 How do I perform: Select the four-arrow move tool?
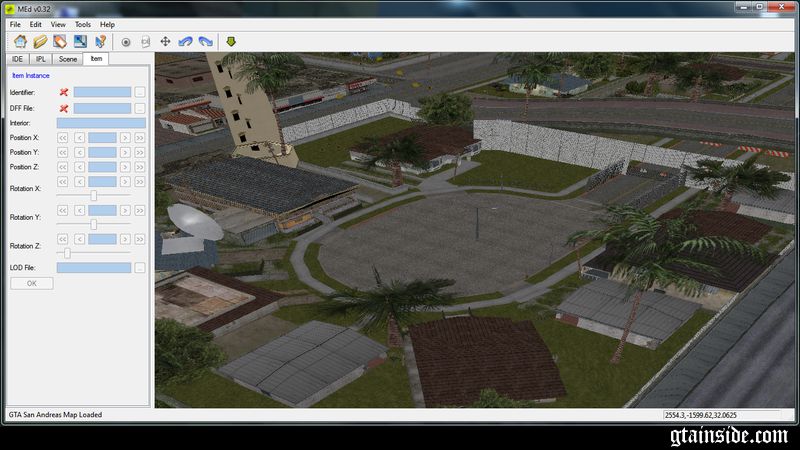(x=165, y=41)
